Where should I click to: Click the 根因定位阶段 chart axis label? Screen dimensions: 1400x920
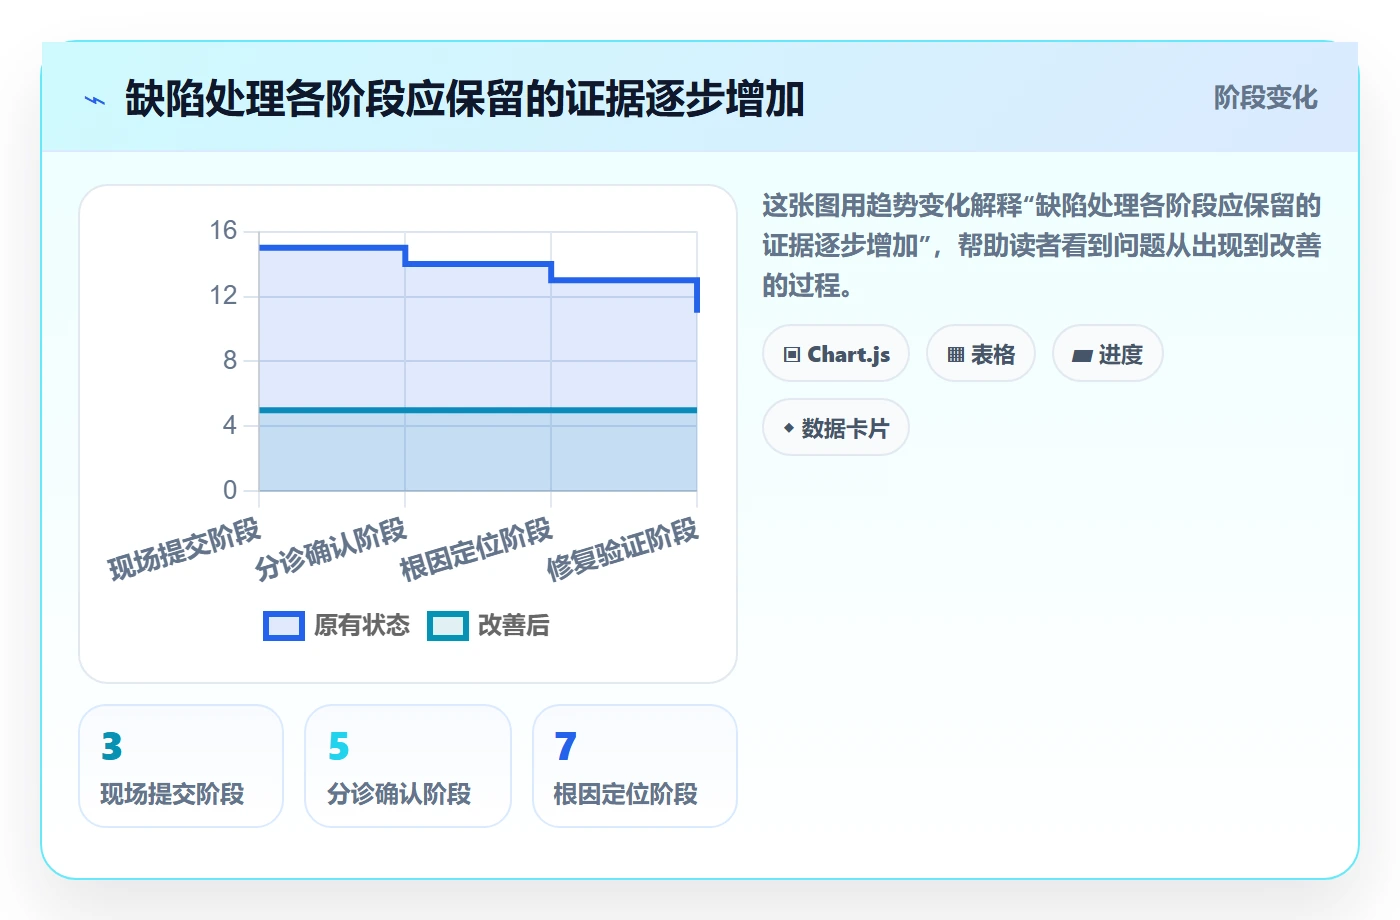point(476,549)
